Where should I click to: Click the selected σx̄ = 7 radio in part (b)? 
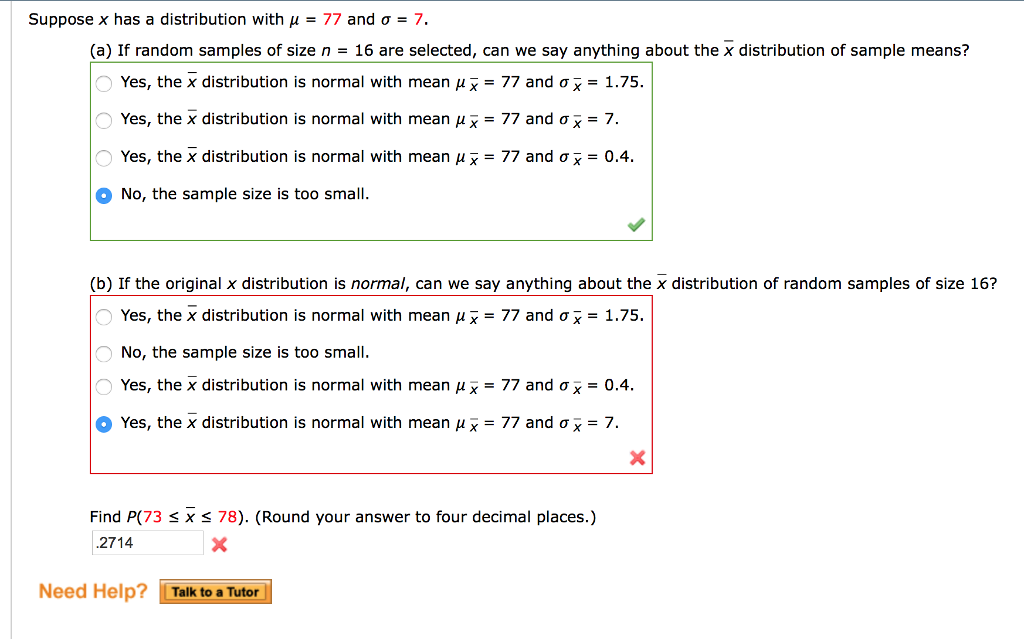coord(104,423)
